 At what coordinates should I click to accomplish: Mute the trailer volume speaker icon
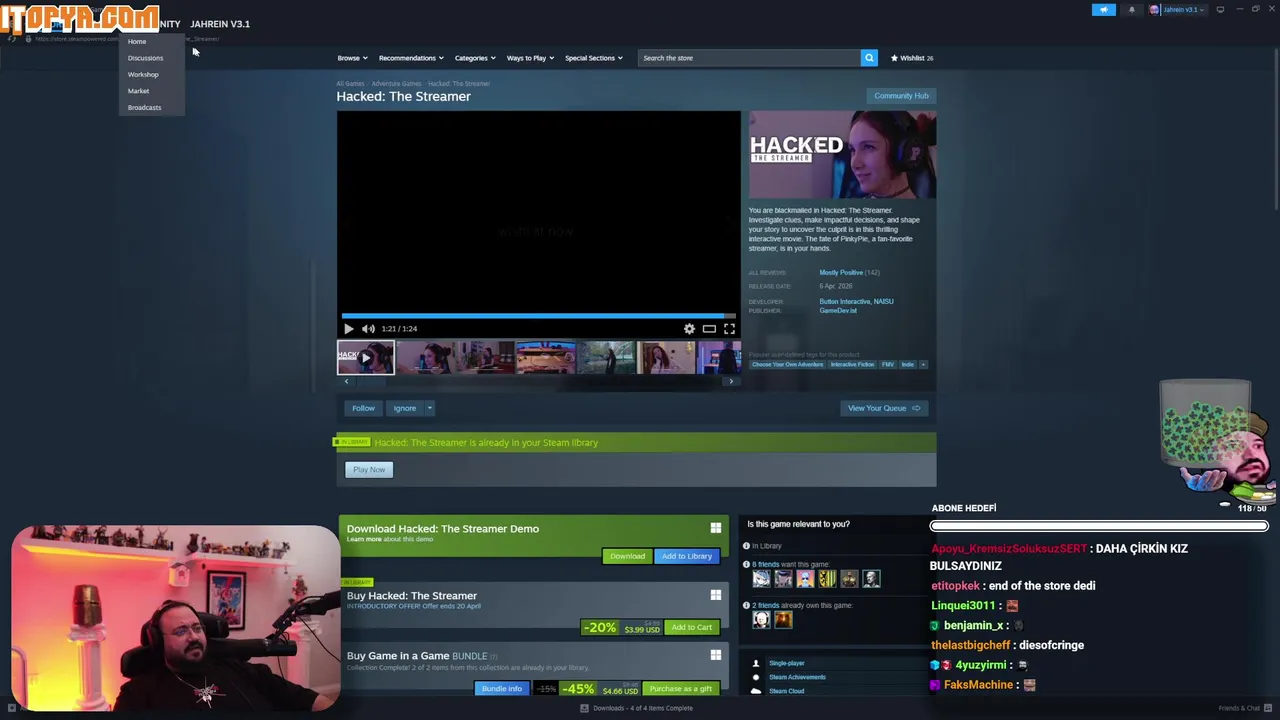[x=368, y=328]
